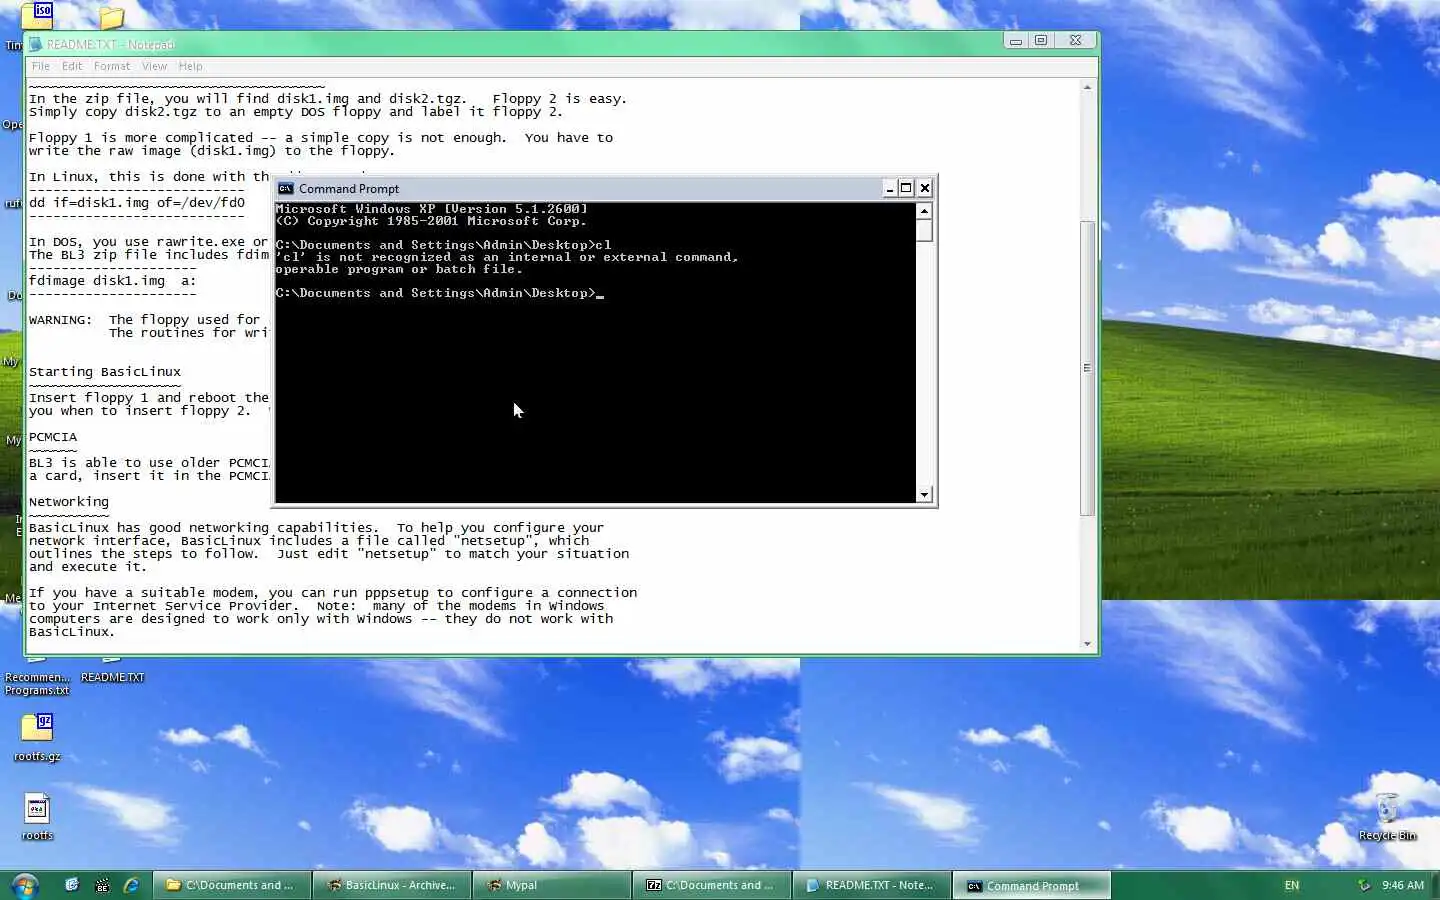Click Notepad scrollbar down arrow
The image size is (1440, 900).
tap(1087, 644)
